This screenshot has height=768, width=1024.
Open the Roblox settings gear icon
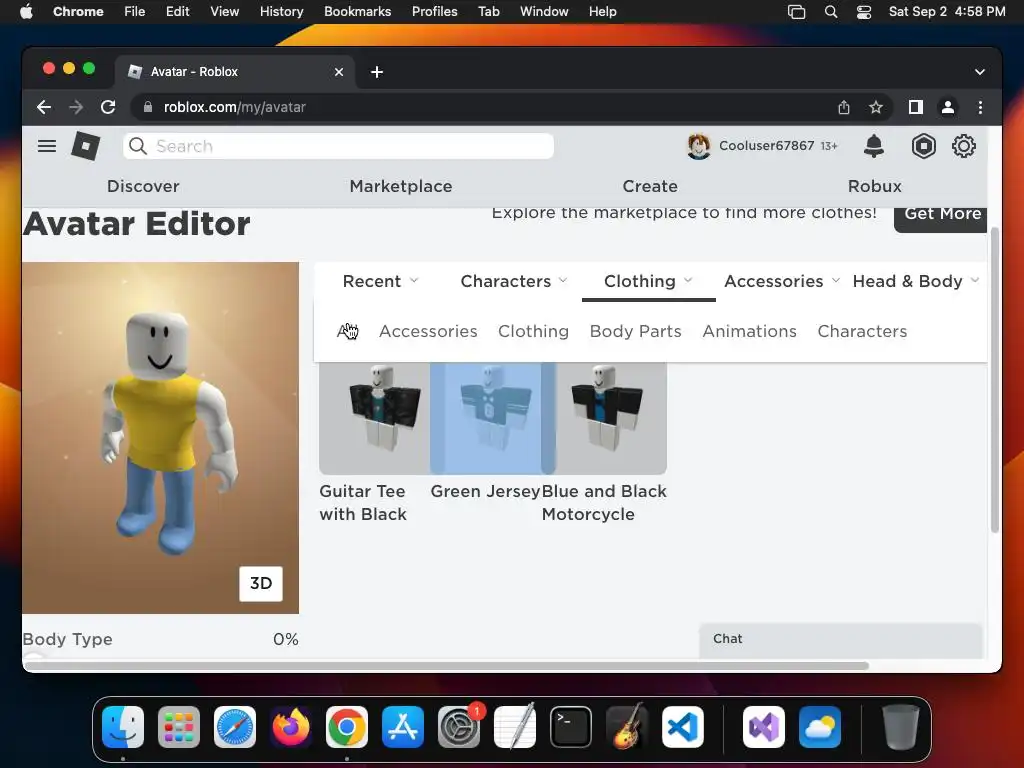(x=963, y=146)
